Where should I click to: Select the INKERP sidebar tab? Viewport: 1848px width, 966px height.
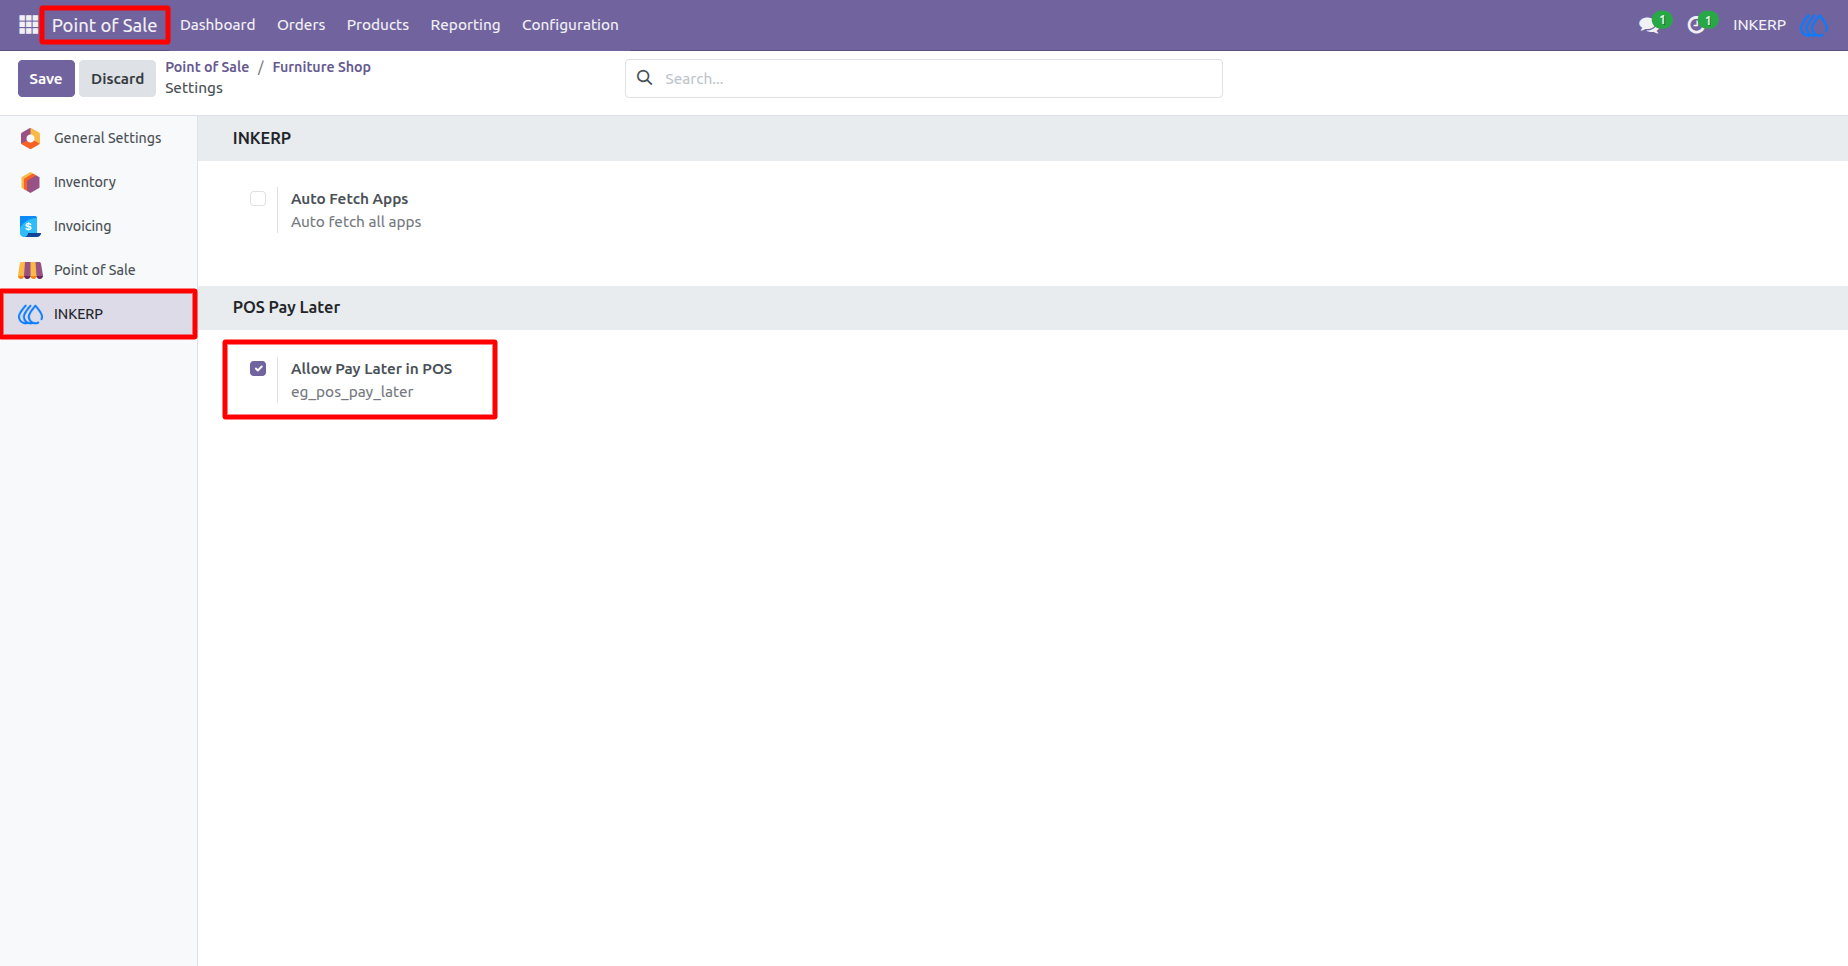[x=98, y=314]
